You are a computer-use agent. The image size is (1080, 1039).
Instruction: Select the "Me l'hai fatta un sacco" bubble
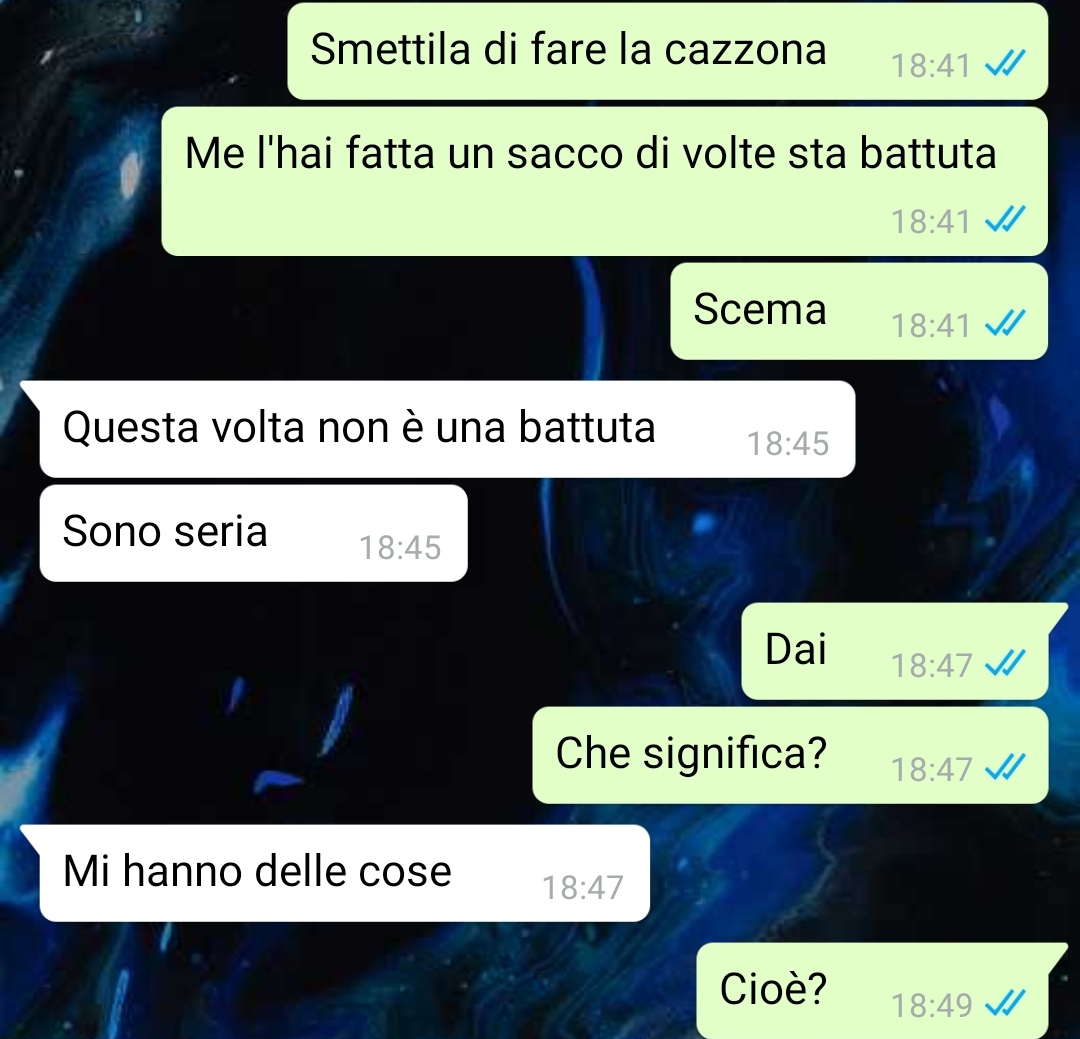[604, 181]
